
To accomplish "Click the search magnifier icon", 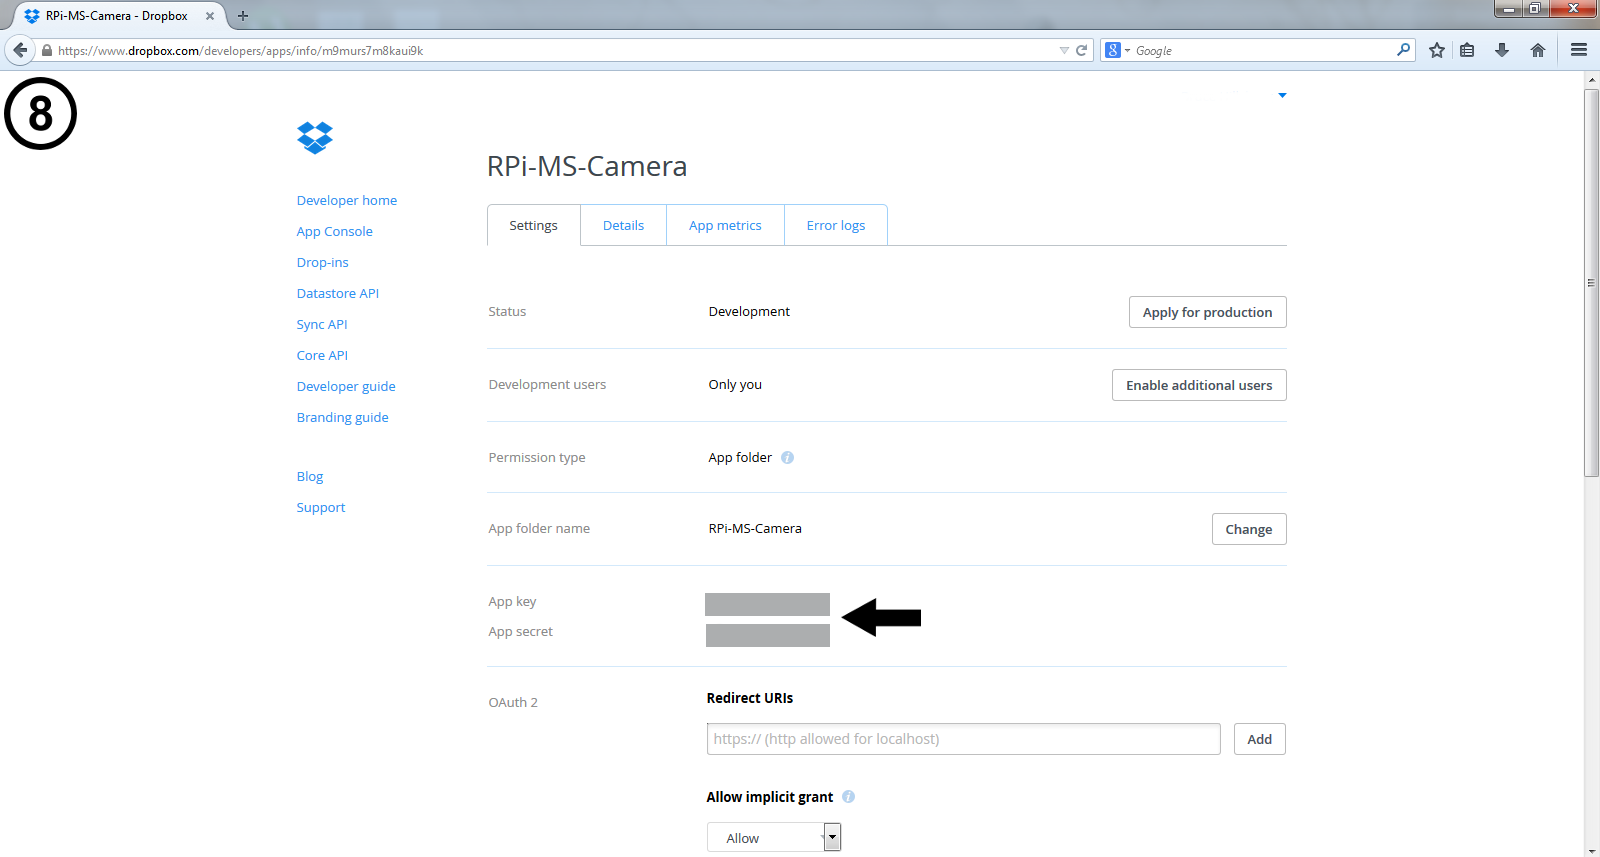I will (1403, 50).
